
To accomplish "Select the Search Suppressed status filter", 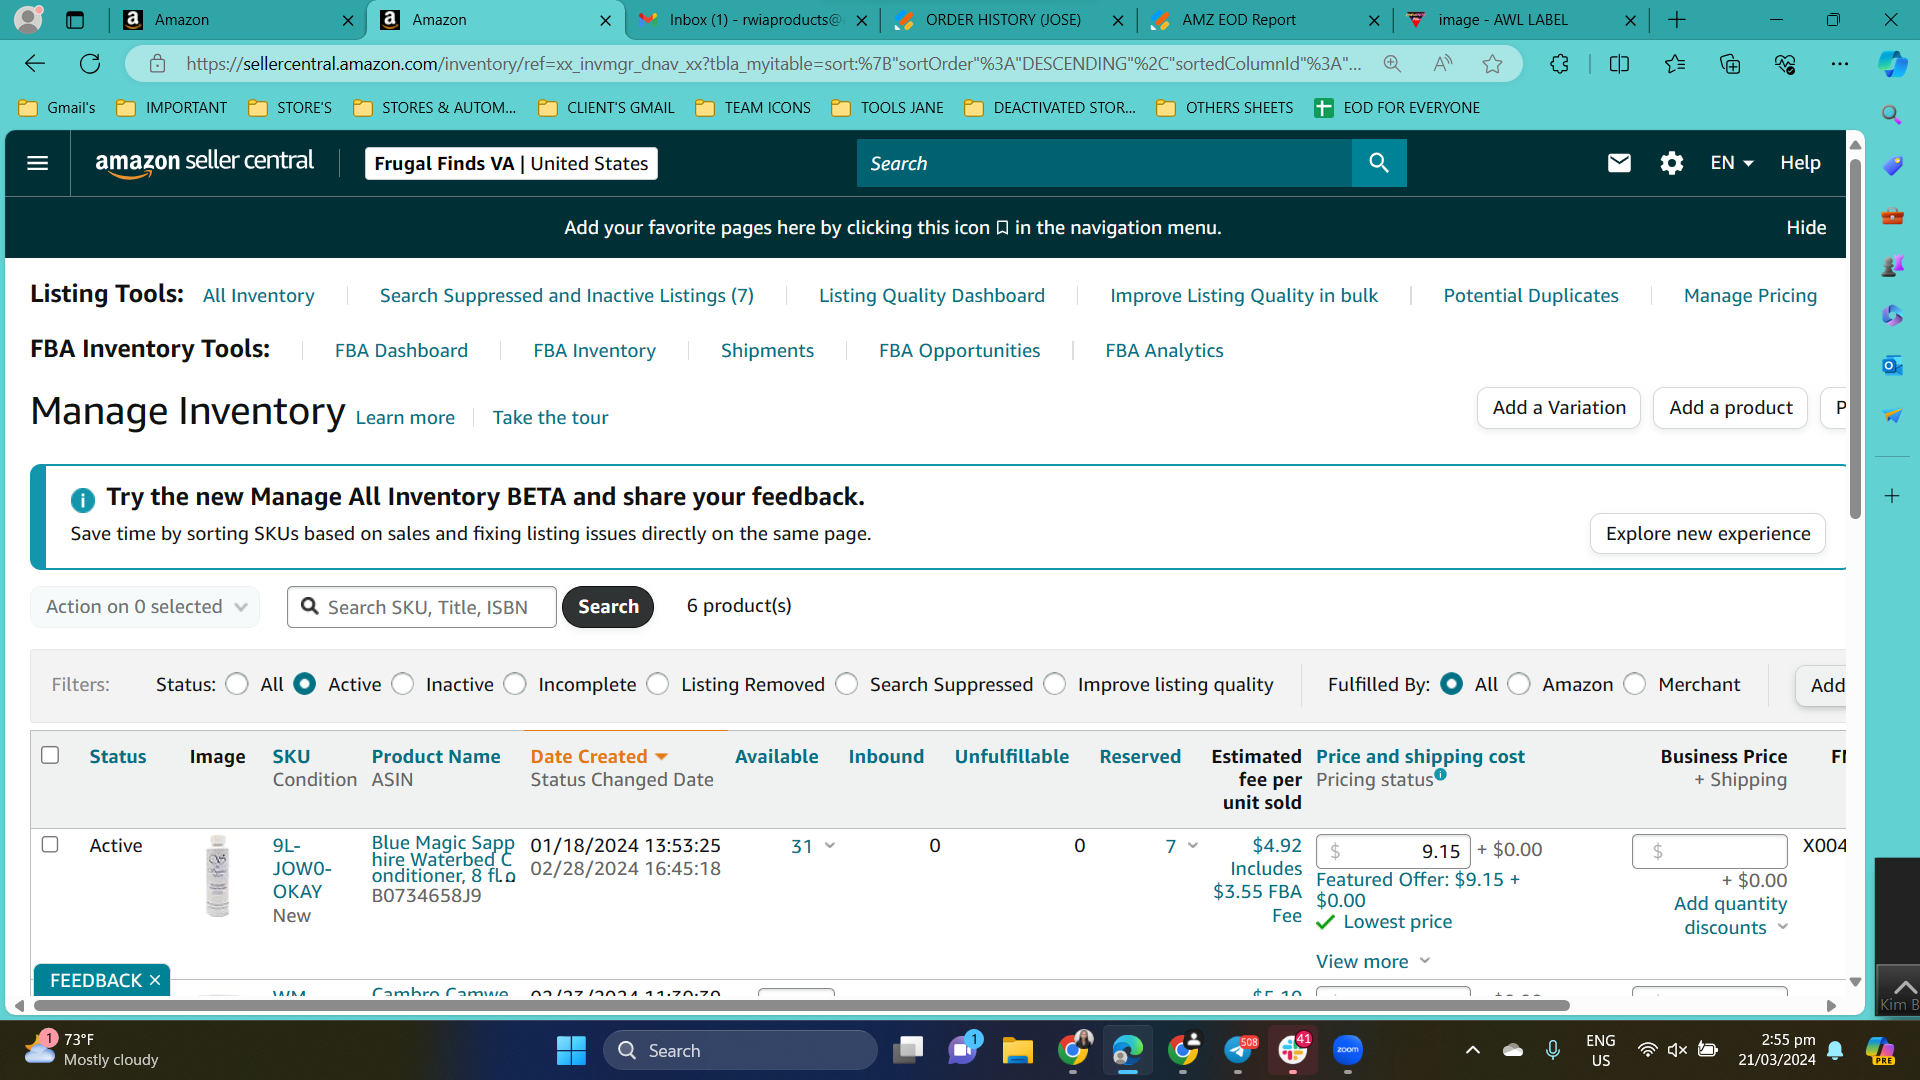I will click(x=847, y=684).
